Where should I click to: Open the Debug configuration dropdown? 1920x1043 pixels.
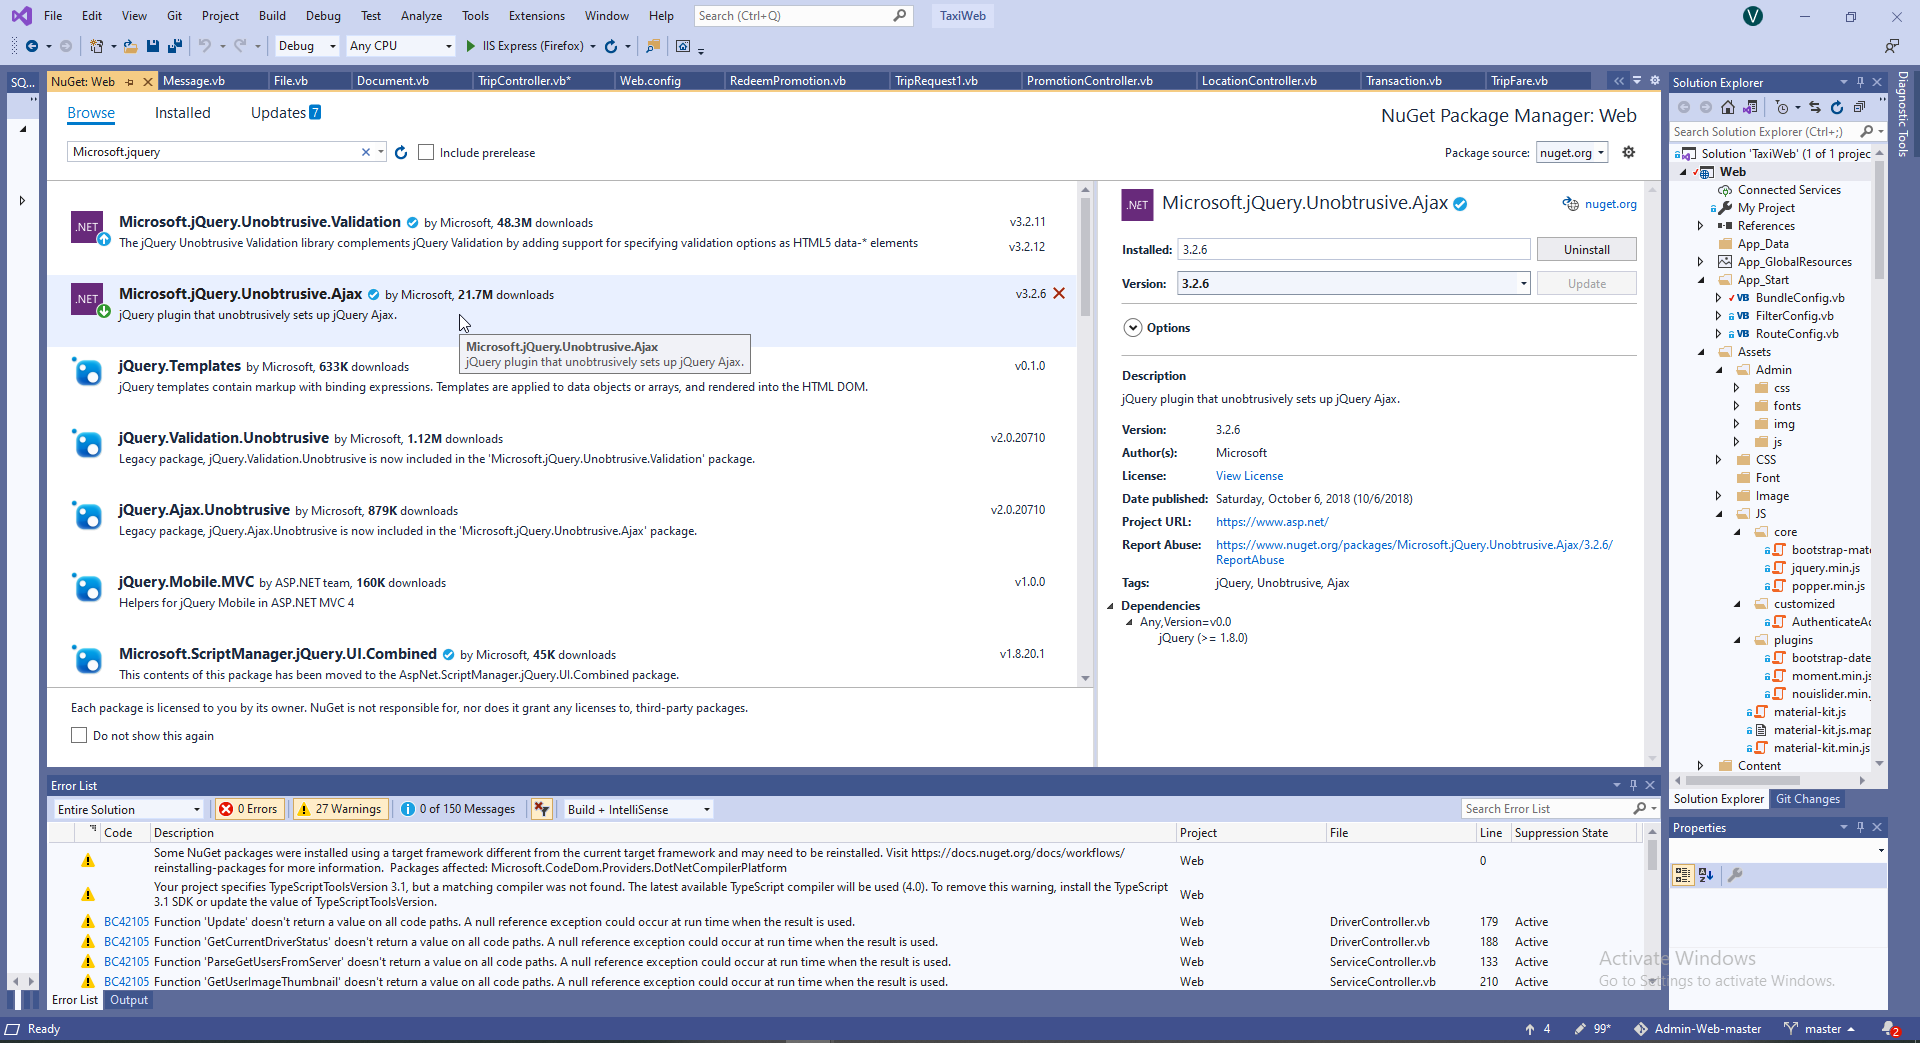(x=306, y=46)
